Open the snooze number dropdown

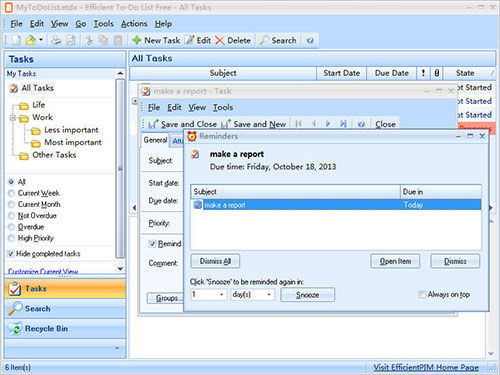click(221, 295)
